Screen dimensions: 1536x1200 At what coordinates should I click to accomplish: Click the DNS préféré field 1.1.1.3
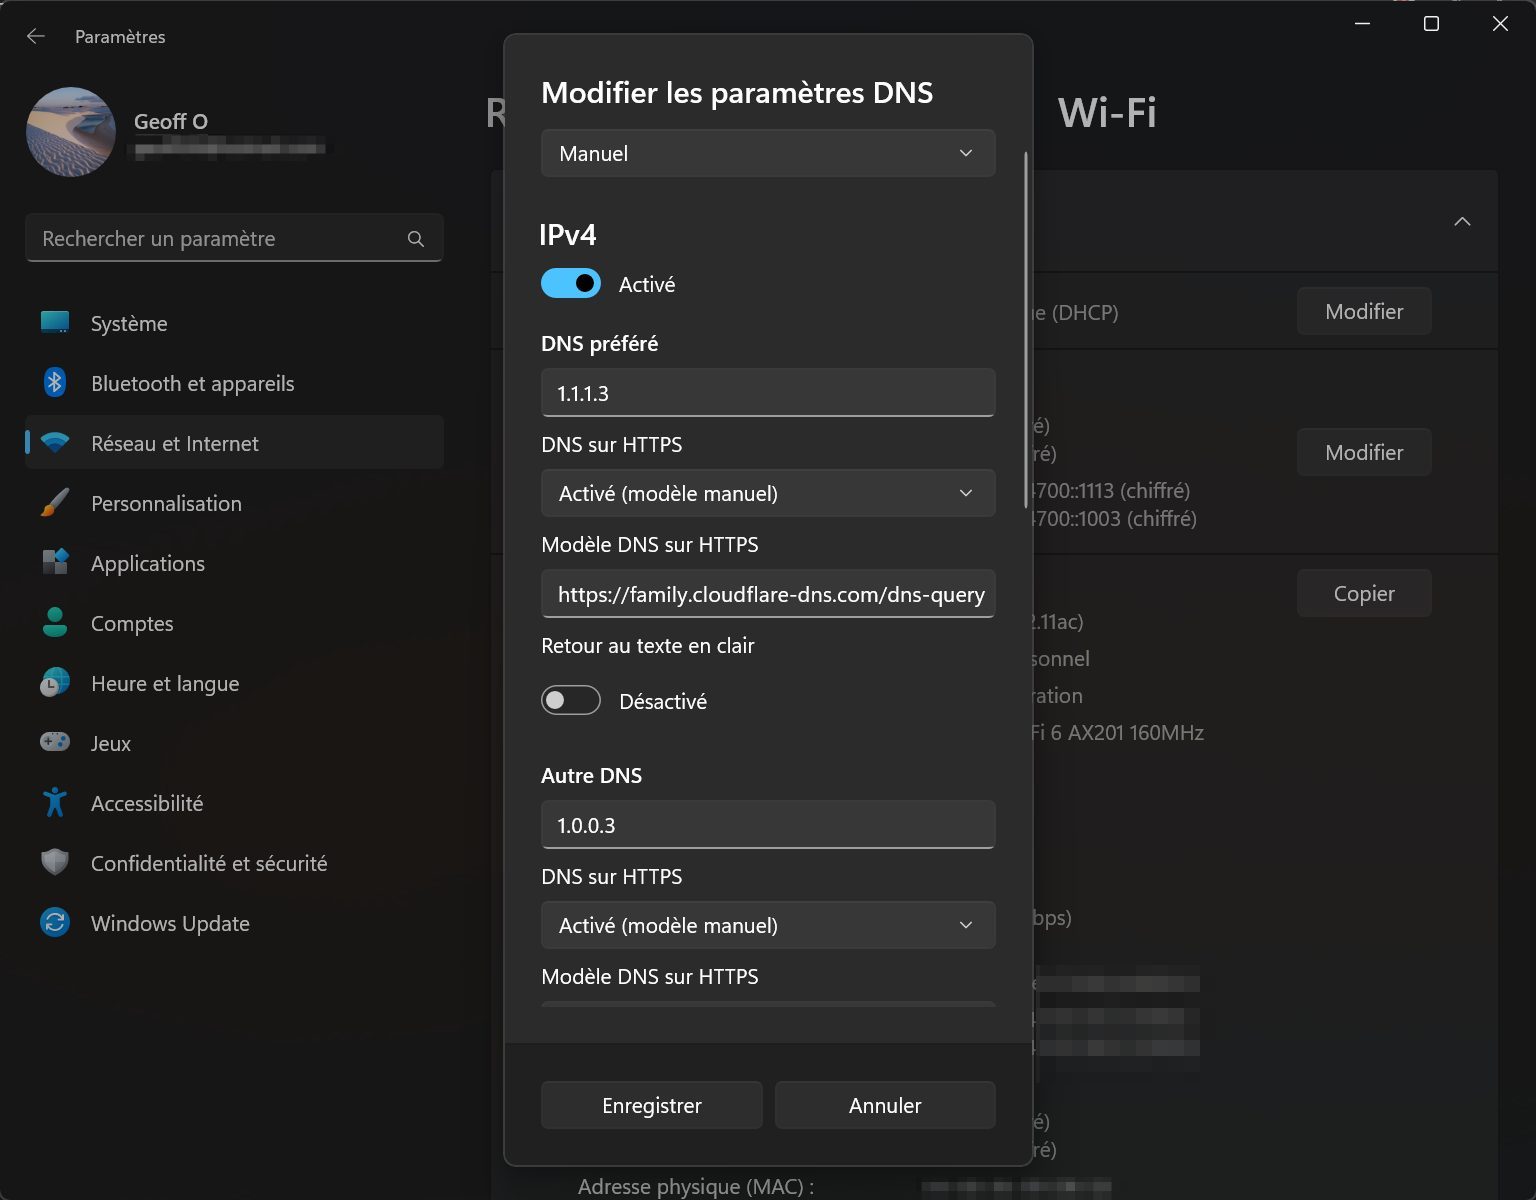click(768, 393)
